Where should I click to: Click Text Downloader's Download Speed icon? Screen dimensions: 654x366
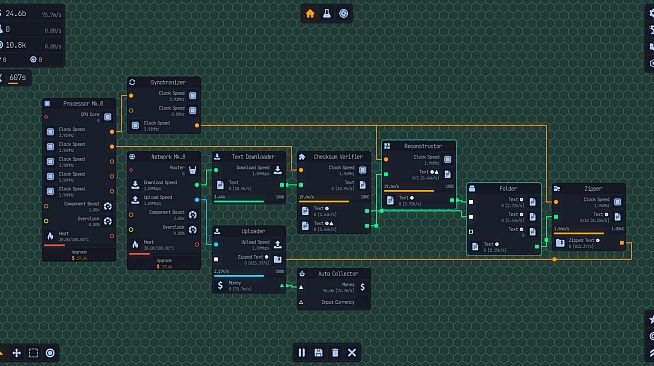click(278, 170)
